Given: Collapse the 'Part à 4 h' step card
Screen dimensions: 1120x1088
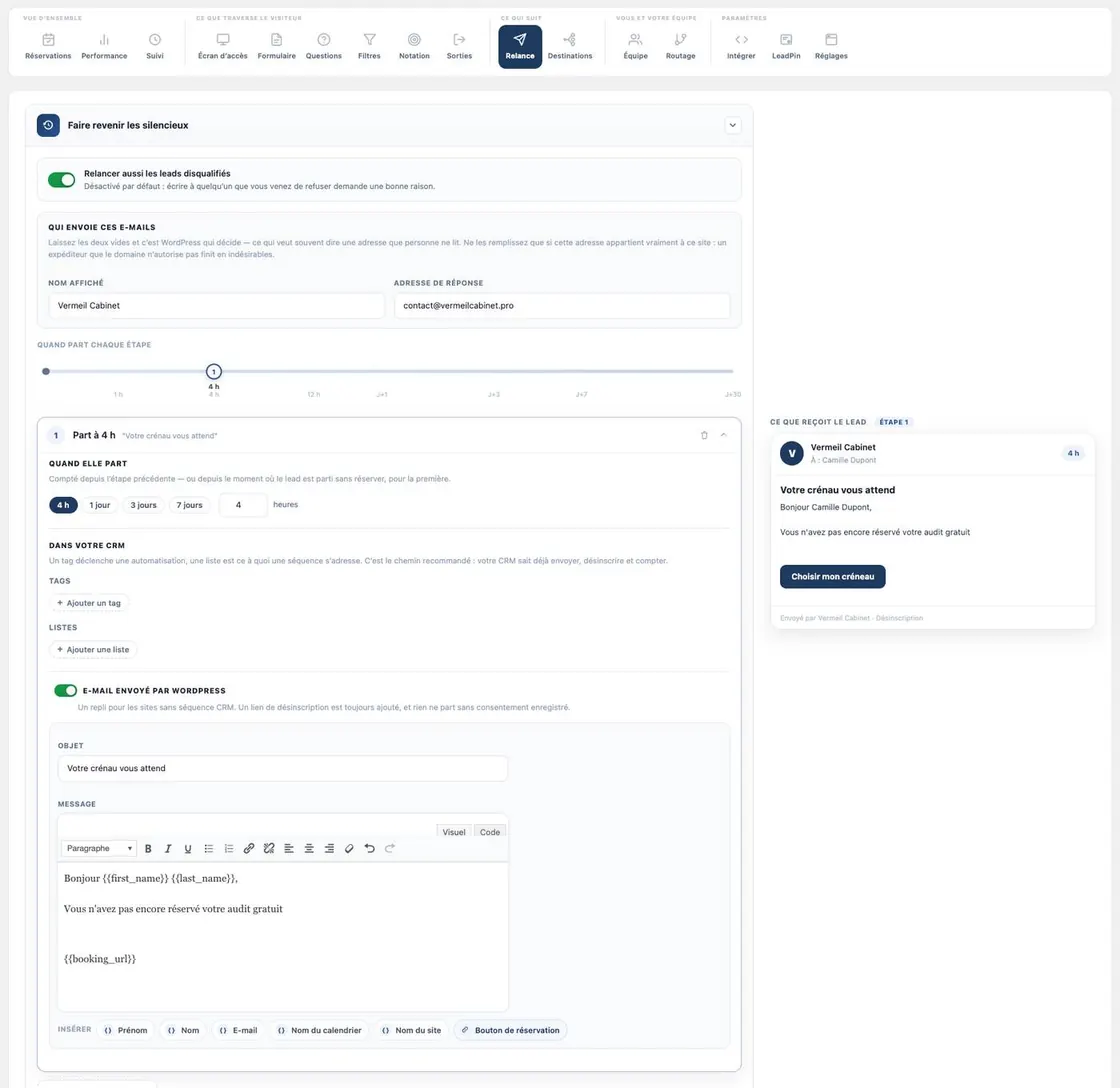Looking at the screenshot, I should [x=724, y=435].
